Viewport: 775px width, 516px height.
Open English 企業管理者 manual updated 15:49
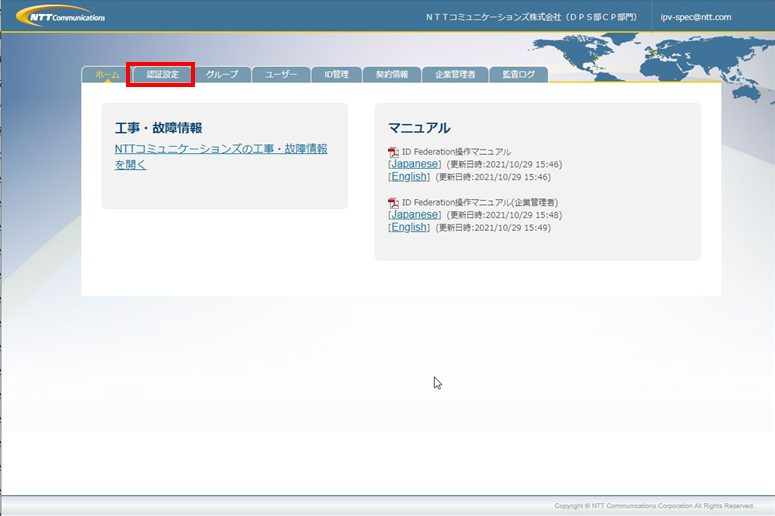point(409,227)
